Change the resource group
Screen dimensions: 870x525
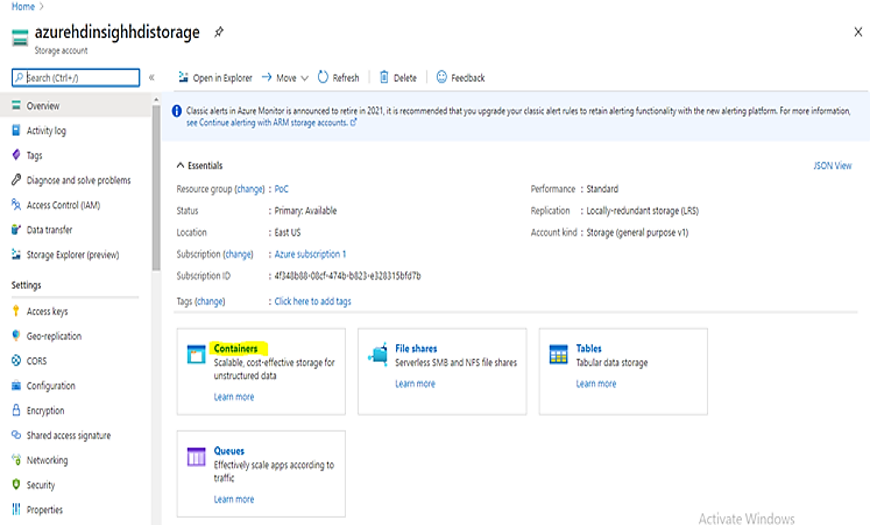pyautogui.click(x=250, y=189)
